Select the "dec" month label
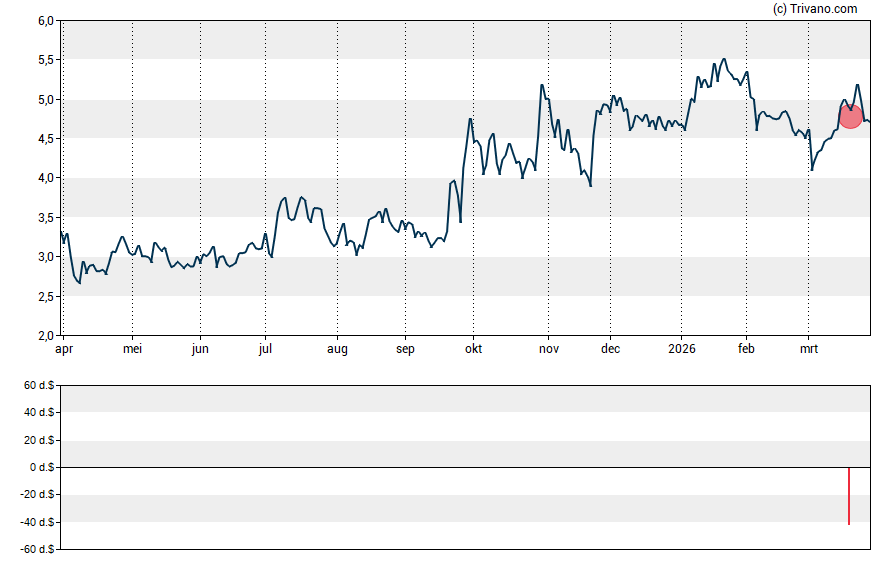888x565 pixels. (610, 349)
